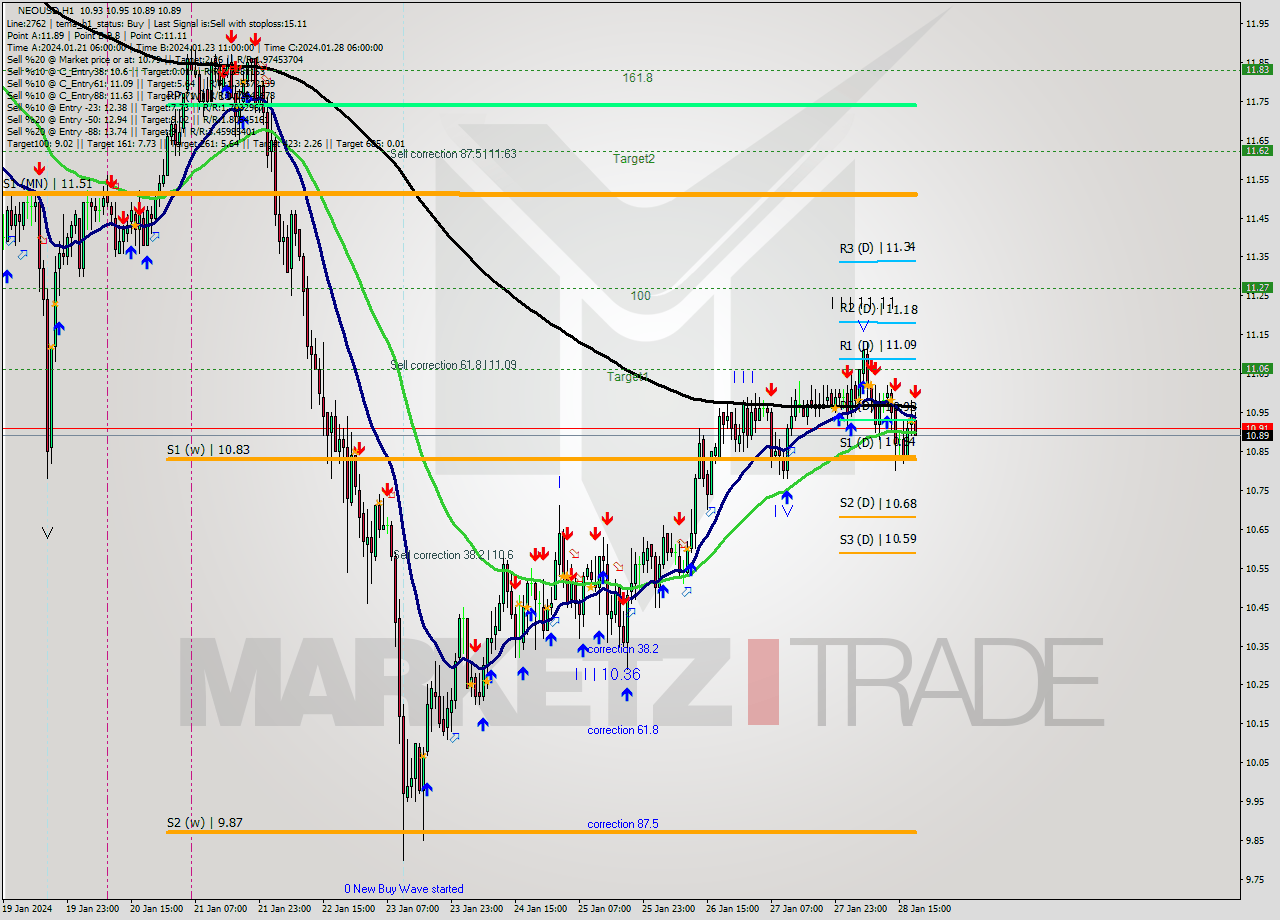Screen dimensions: 1280x920
Task: Select the 'R3 (D) | 11.34' resistance label
Action: tap(877, 247)
